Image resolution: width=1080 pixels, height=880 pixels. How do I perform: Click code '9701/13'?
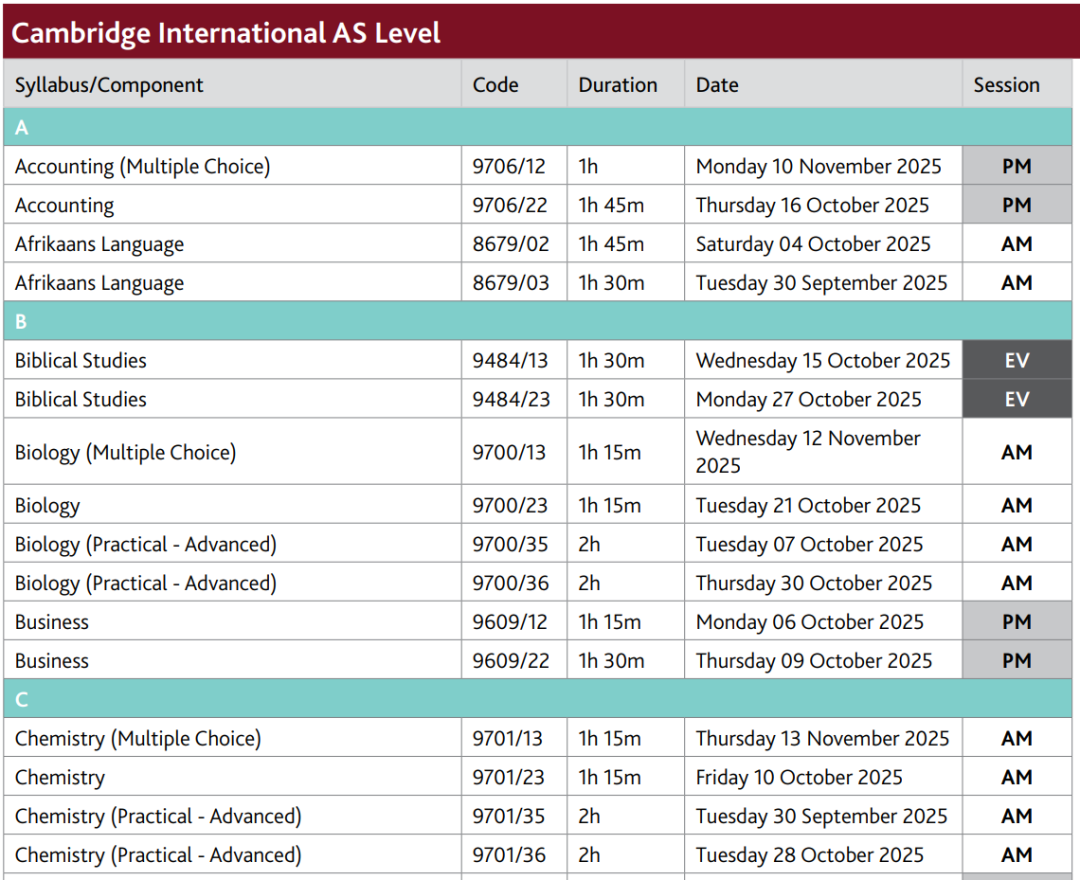tap(507, 738)
